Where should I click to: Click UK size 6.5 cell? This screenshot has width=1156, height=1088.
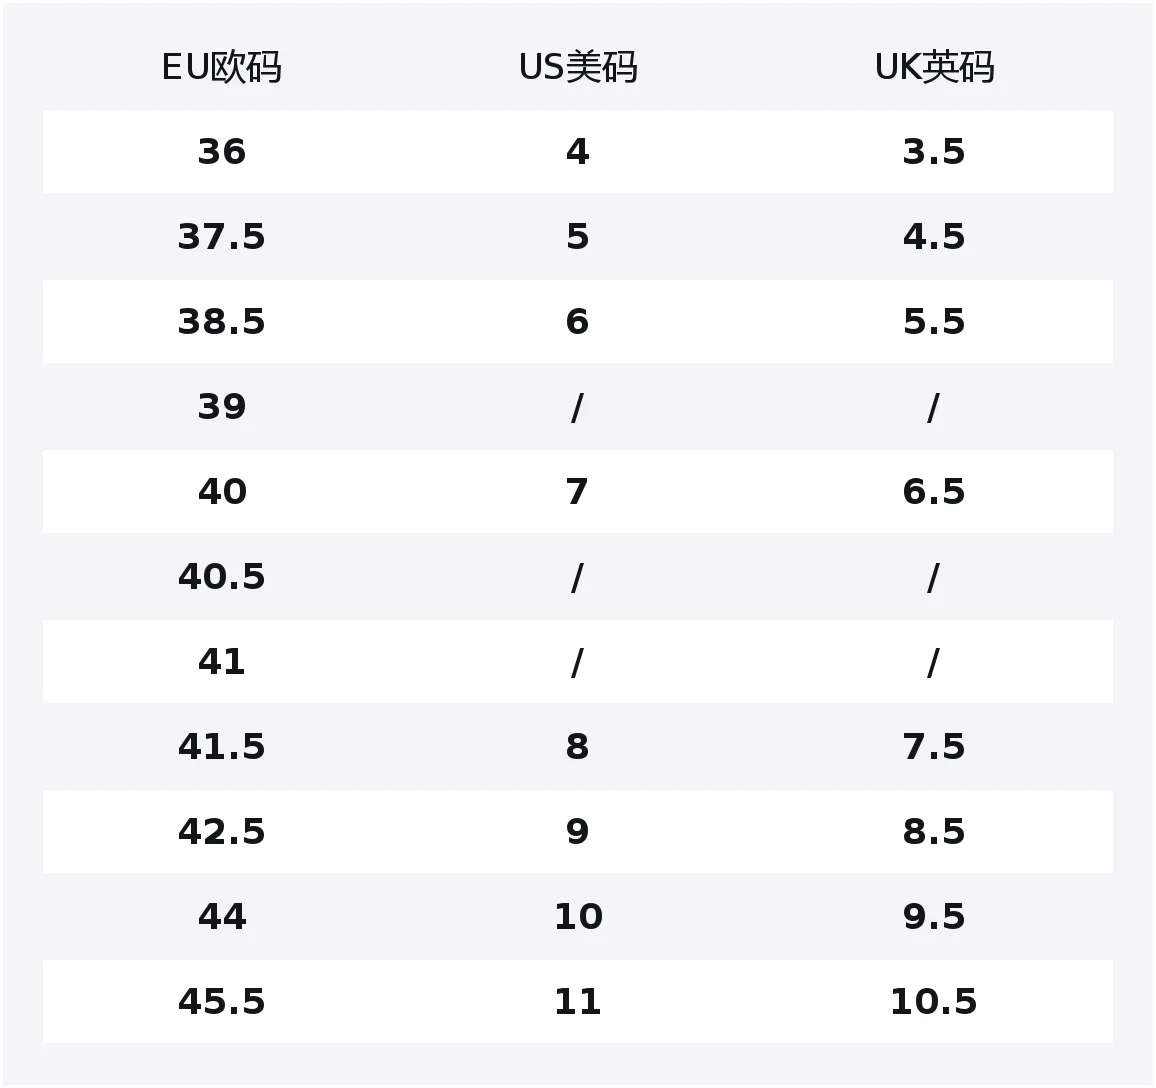pos(934,492)
